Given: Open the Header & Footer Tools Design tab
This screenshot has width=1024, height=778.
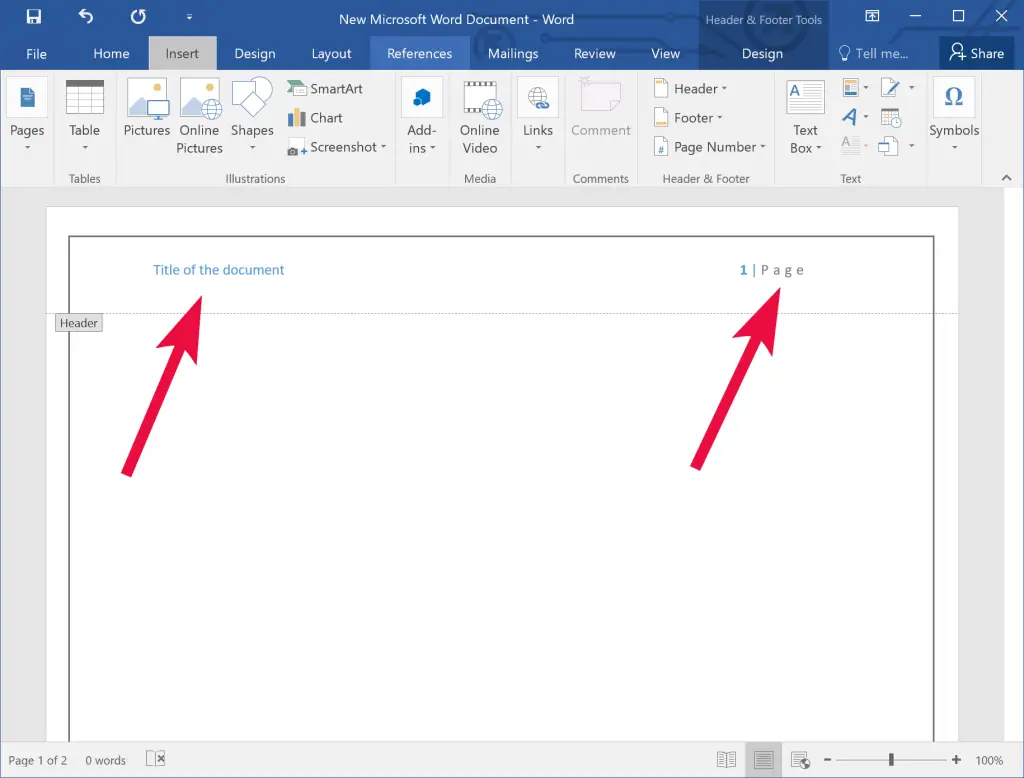Looking at the screenshot, I should click(x=762, y=53).
